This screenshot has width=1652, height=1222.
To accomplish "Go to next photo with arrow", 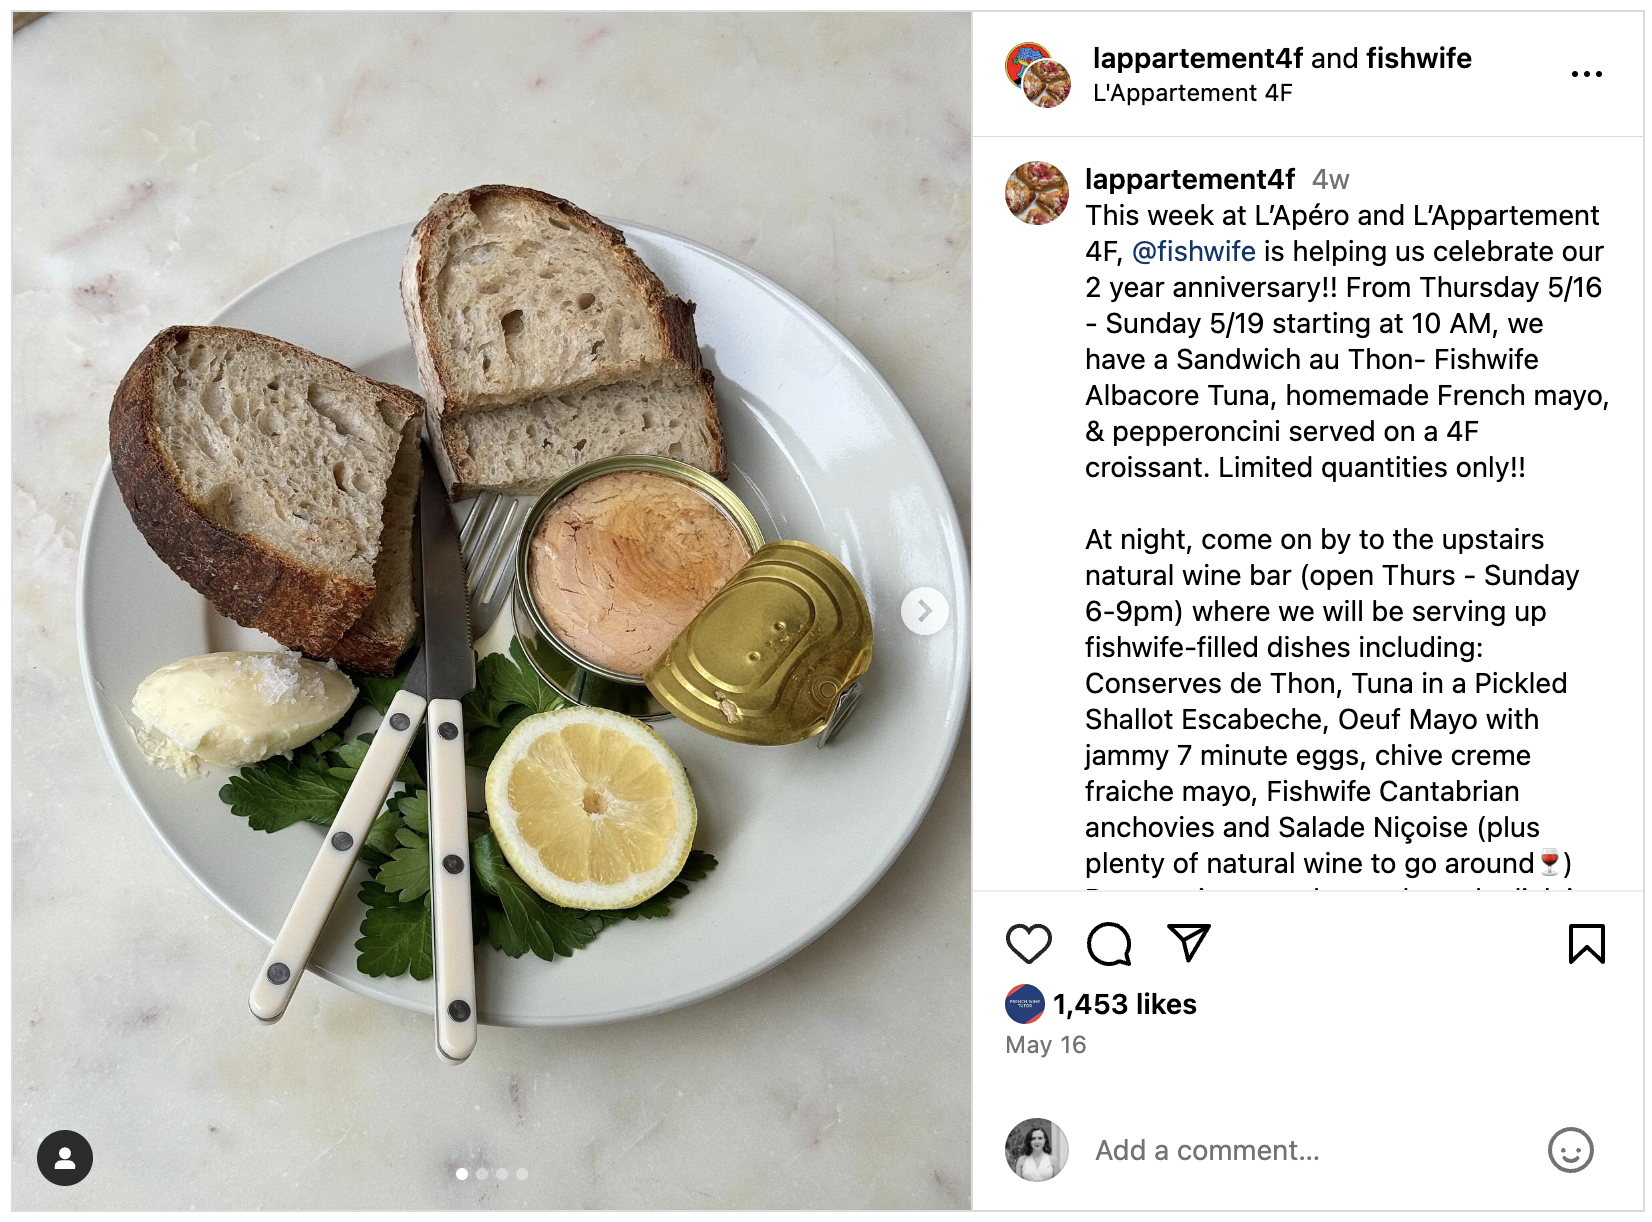I will coord(925,611).
